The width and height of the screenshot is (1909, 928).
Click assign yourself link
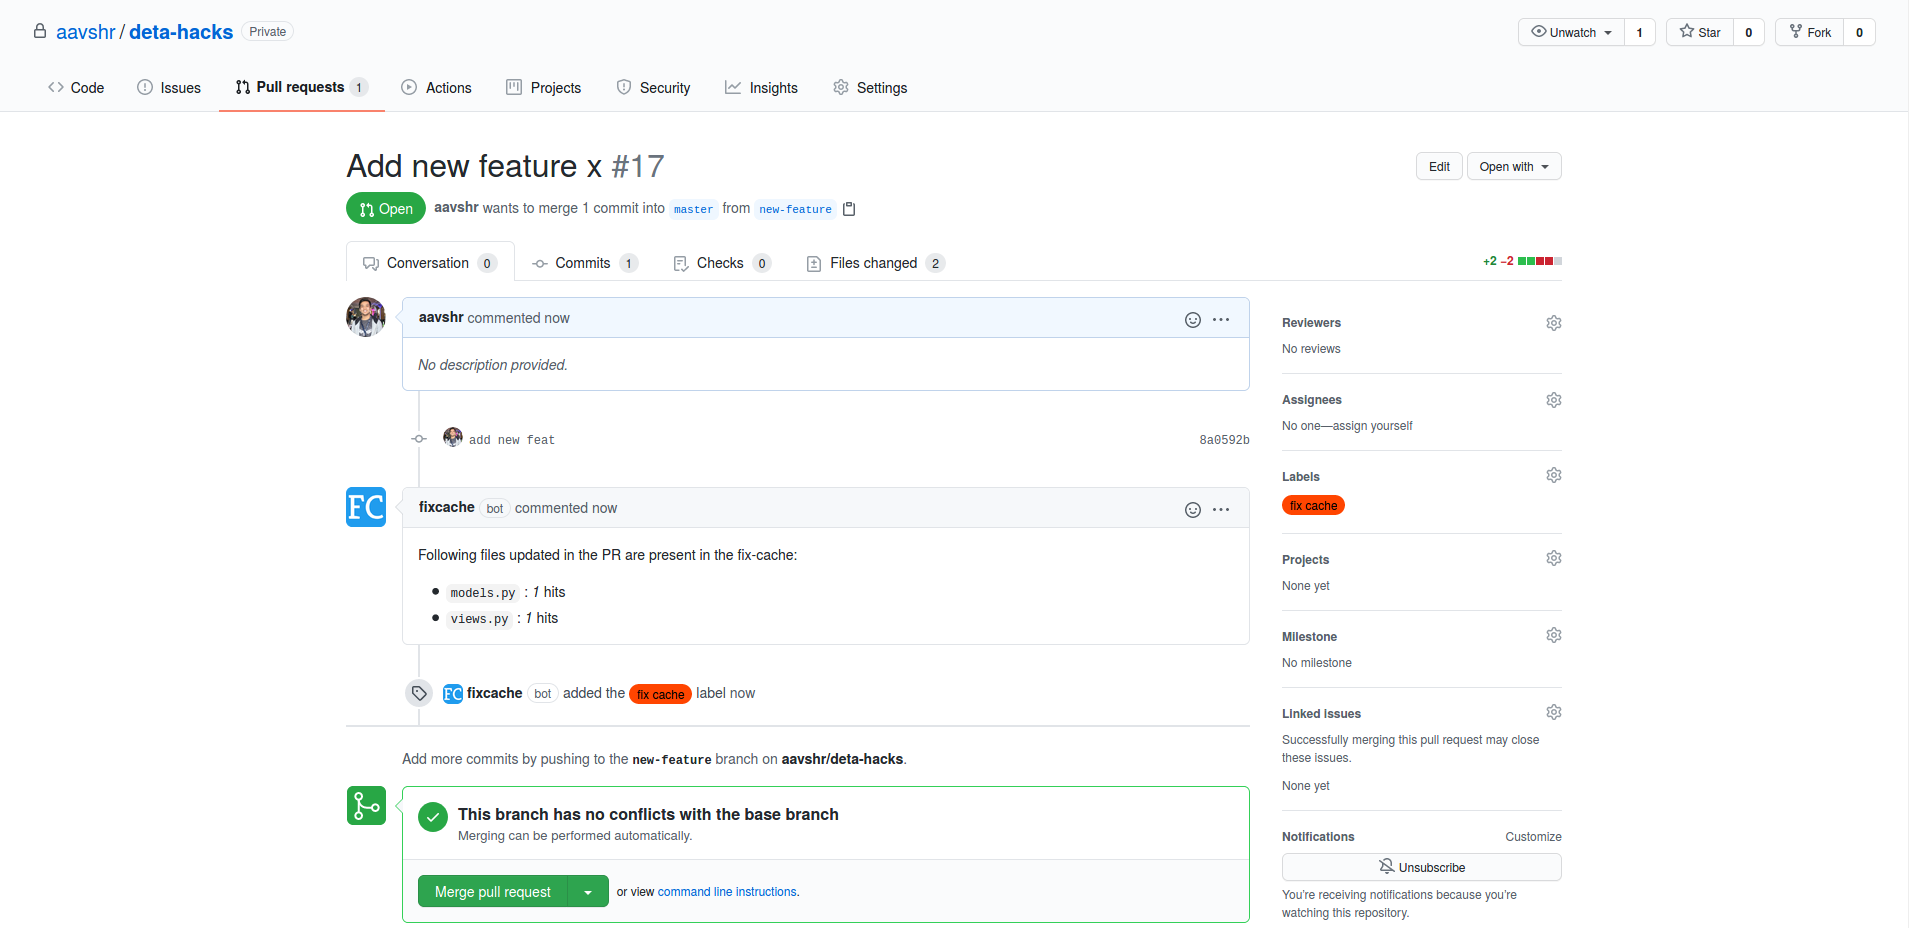[x=1373, y=426]
